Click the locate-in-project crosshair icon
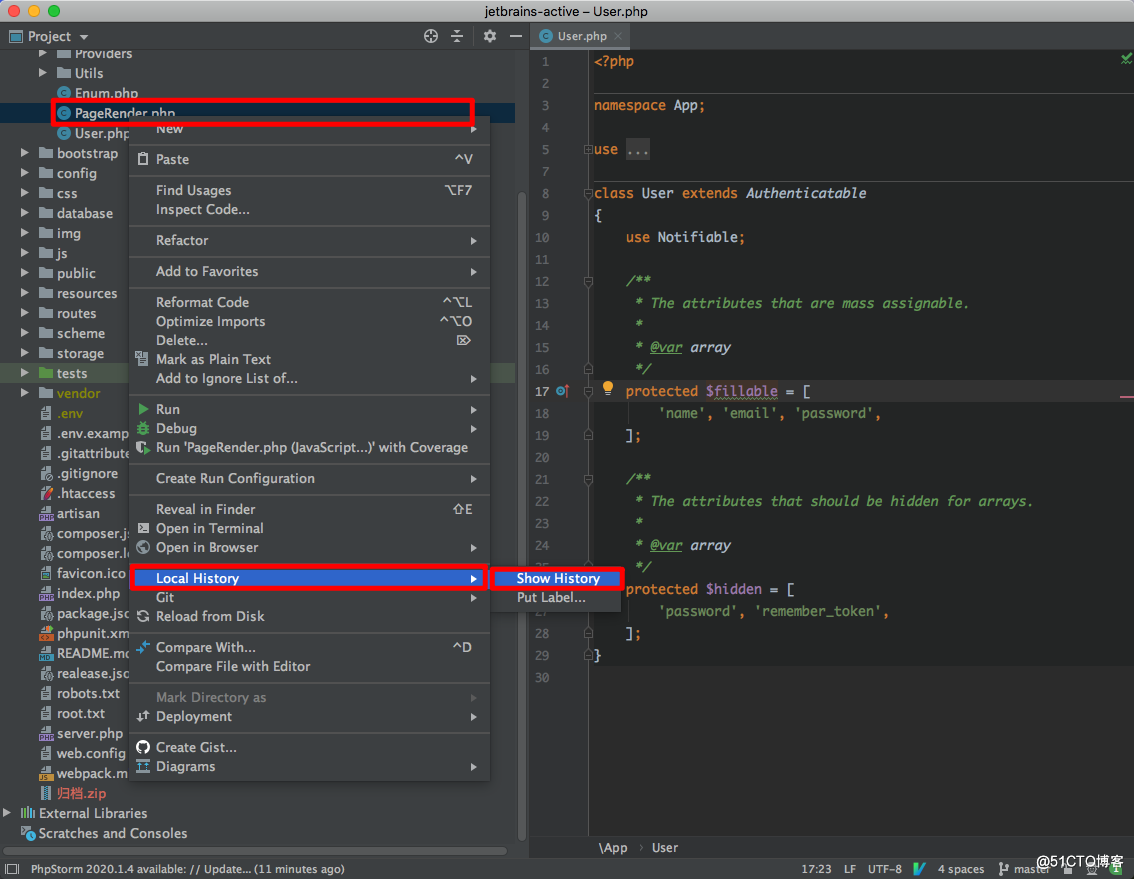 click(x=431, y=36)
